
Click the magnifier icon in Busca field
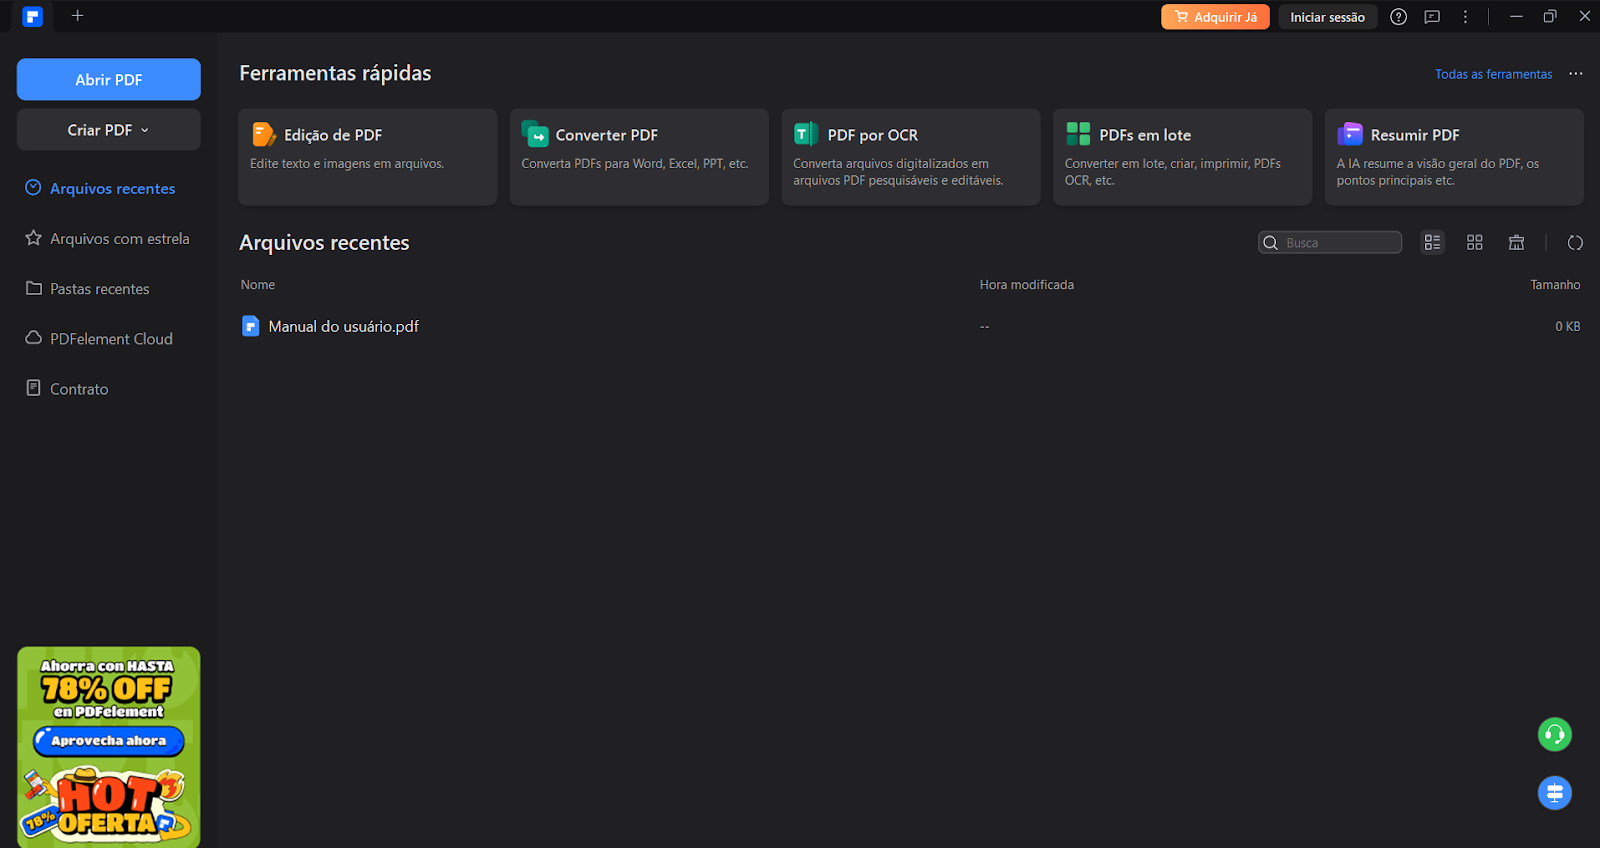pyautogui.click(x=1271, y=243)
